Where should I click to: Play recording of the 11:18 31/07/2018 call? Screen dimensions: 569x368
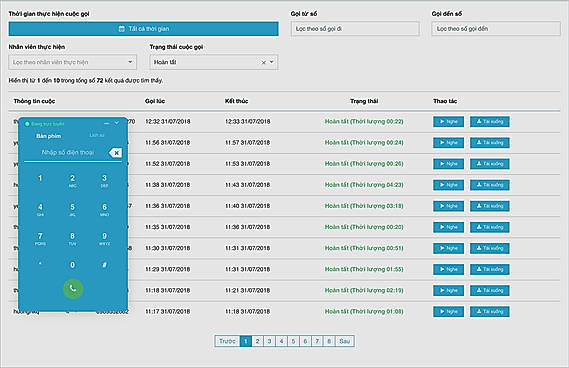tap(448, 290)
